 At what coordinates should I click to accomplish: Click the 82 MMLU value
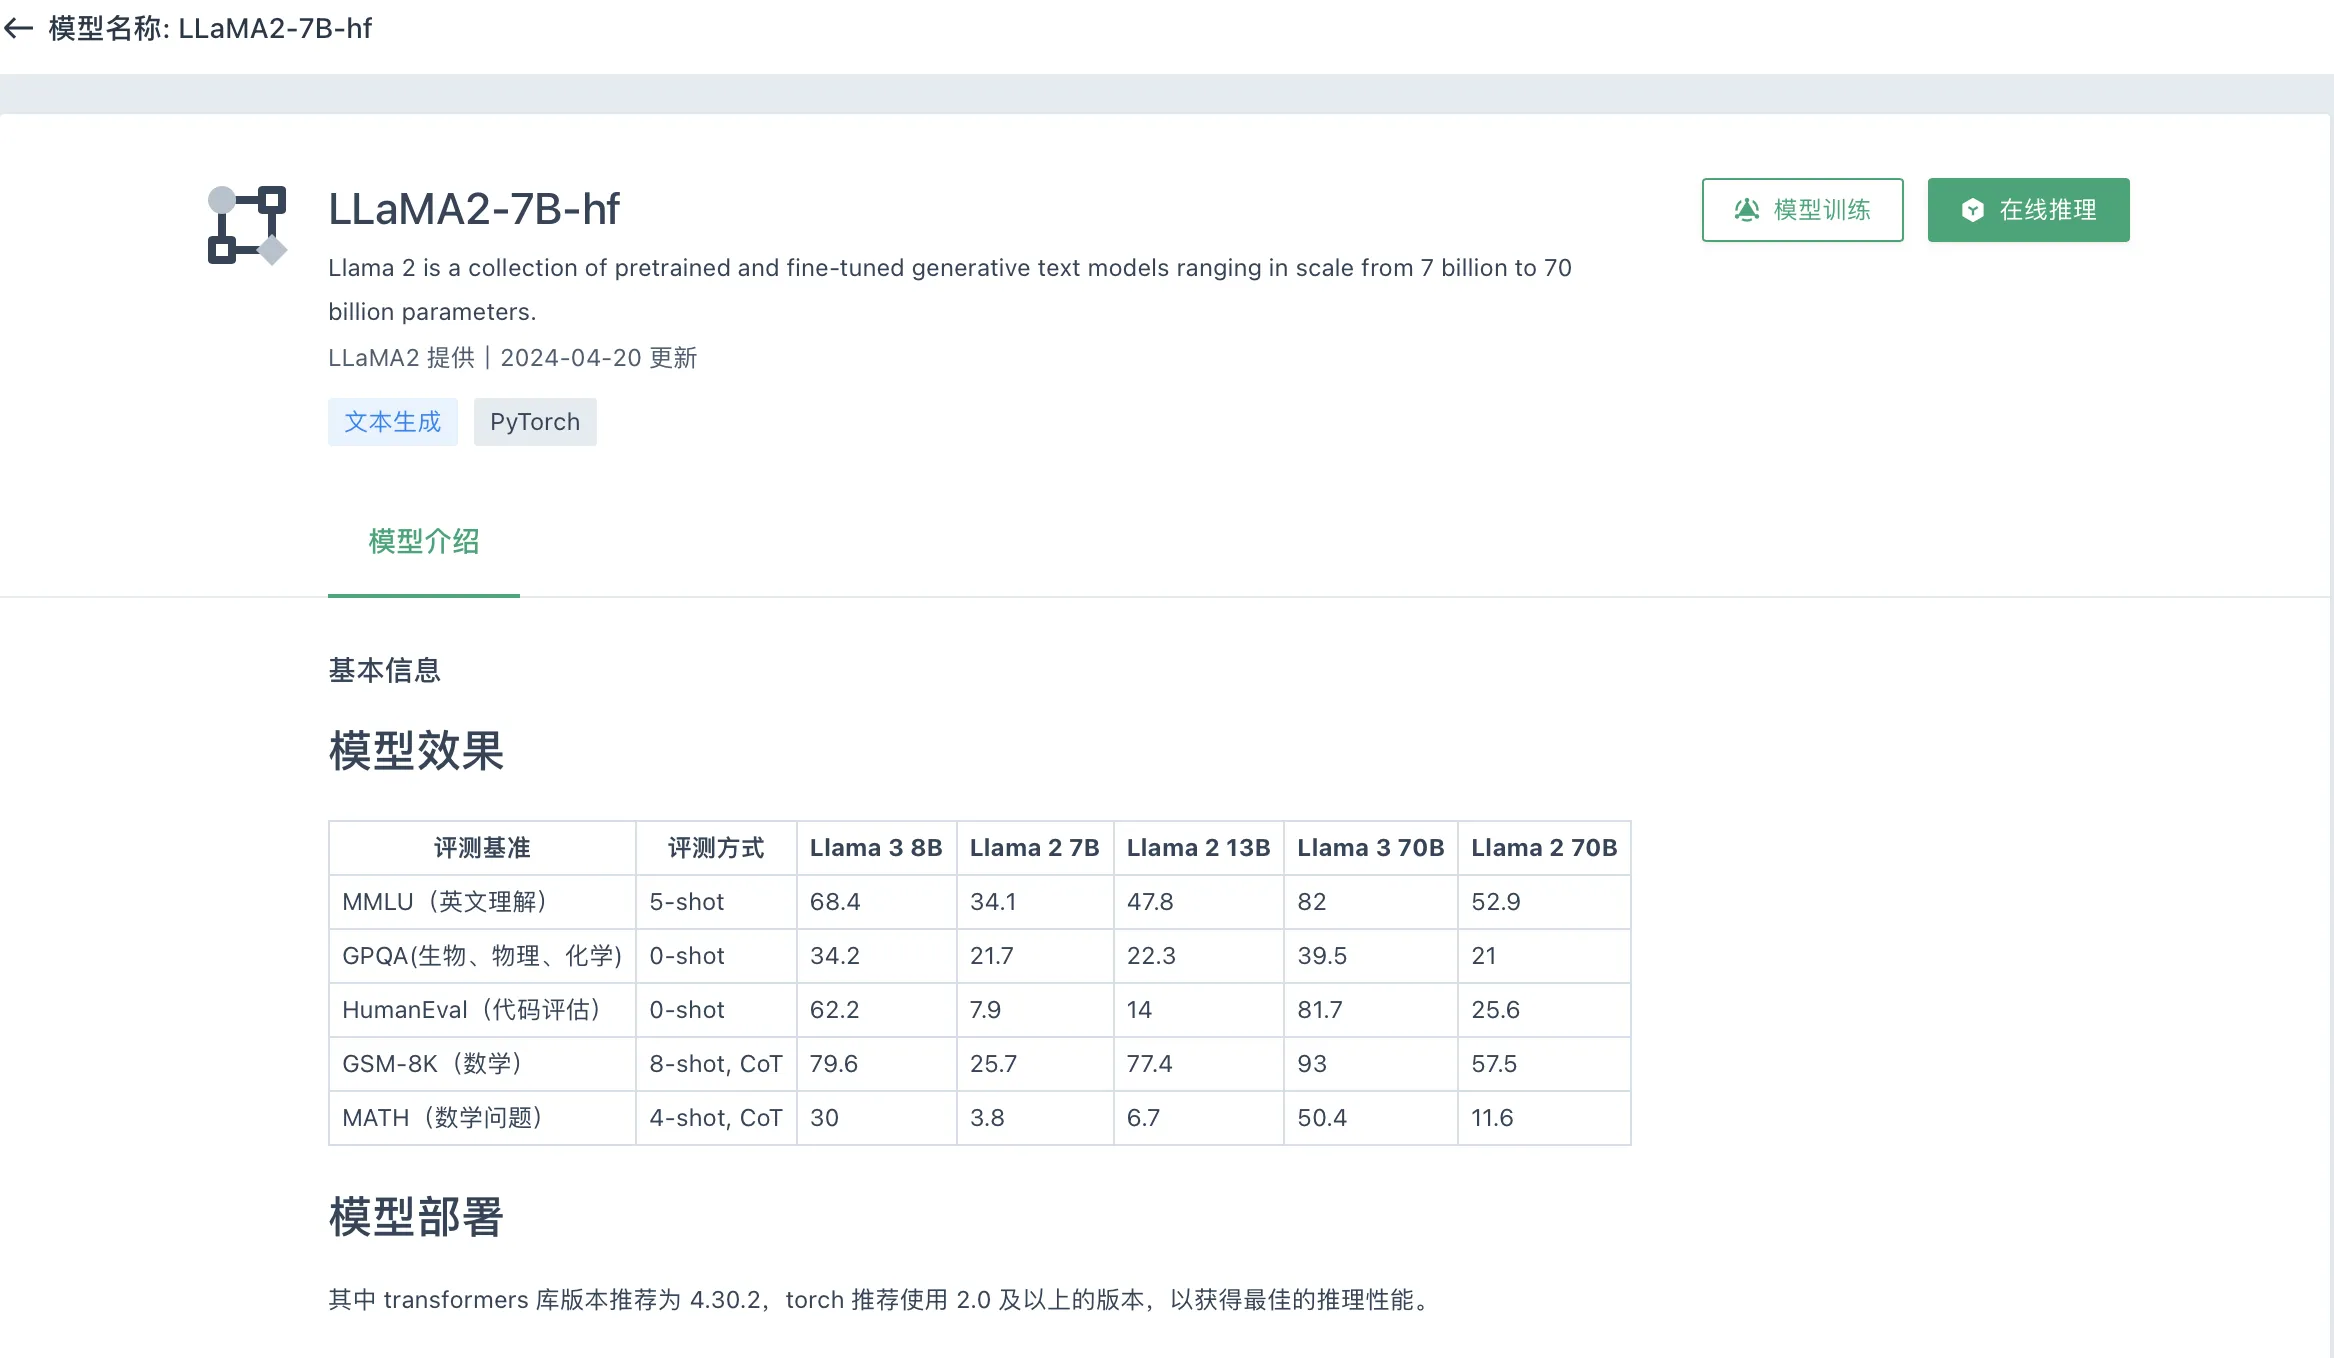click(x=1312, y=902)
